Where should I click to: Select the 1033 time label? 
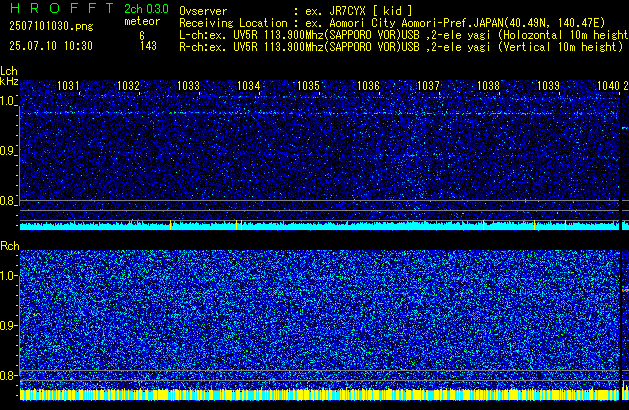(188, 86)
